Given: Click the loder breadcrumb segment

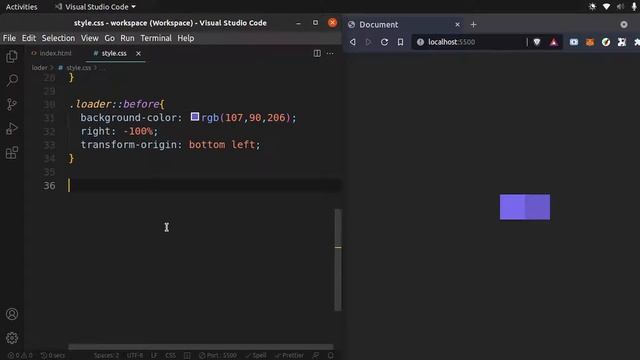Looking at the screenshot, I should (40, 68).
